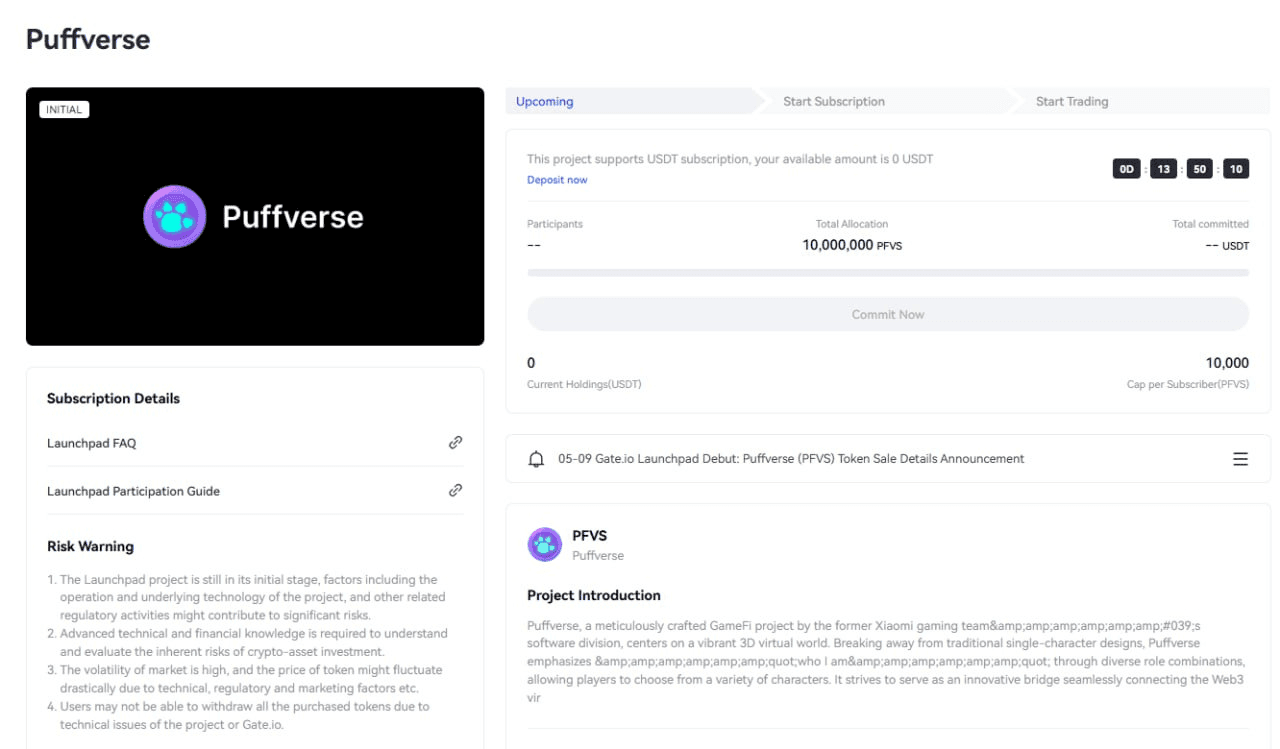Select the Upcoming stage tab
The image size is (1280, 749).
click(545, 101)
